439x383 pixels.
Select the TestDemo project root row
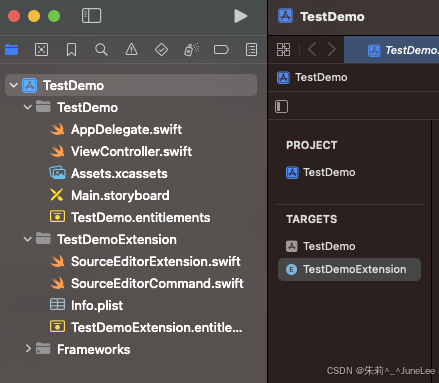[131, 85]
